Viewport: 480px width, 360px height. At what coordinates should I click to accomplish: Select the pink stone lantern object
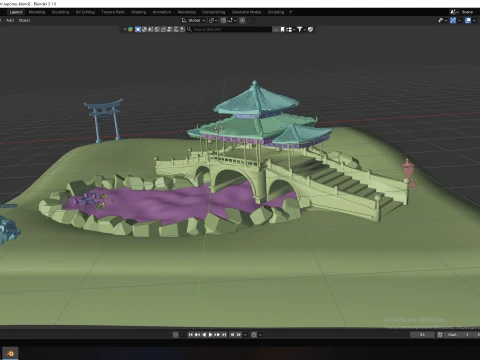[409, 173]
